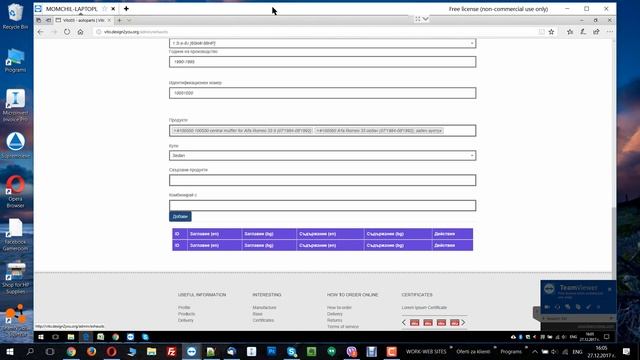Open a new tab in the remote browser

119,20
